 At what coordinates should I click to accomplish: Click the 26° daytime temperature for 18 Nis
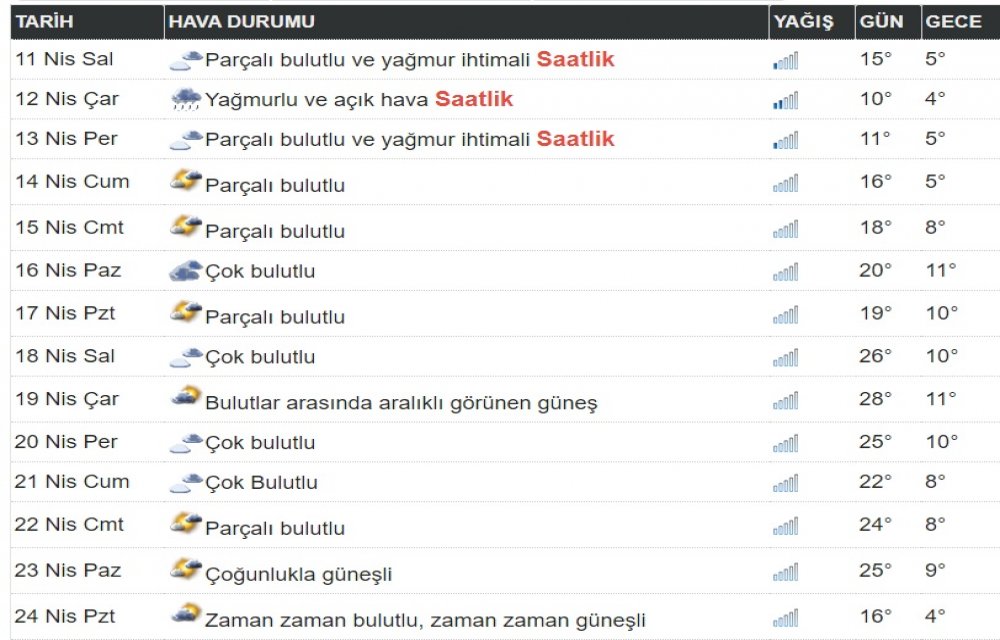(875, 353)
